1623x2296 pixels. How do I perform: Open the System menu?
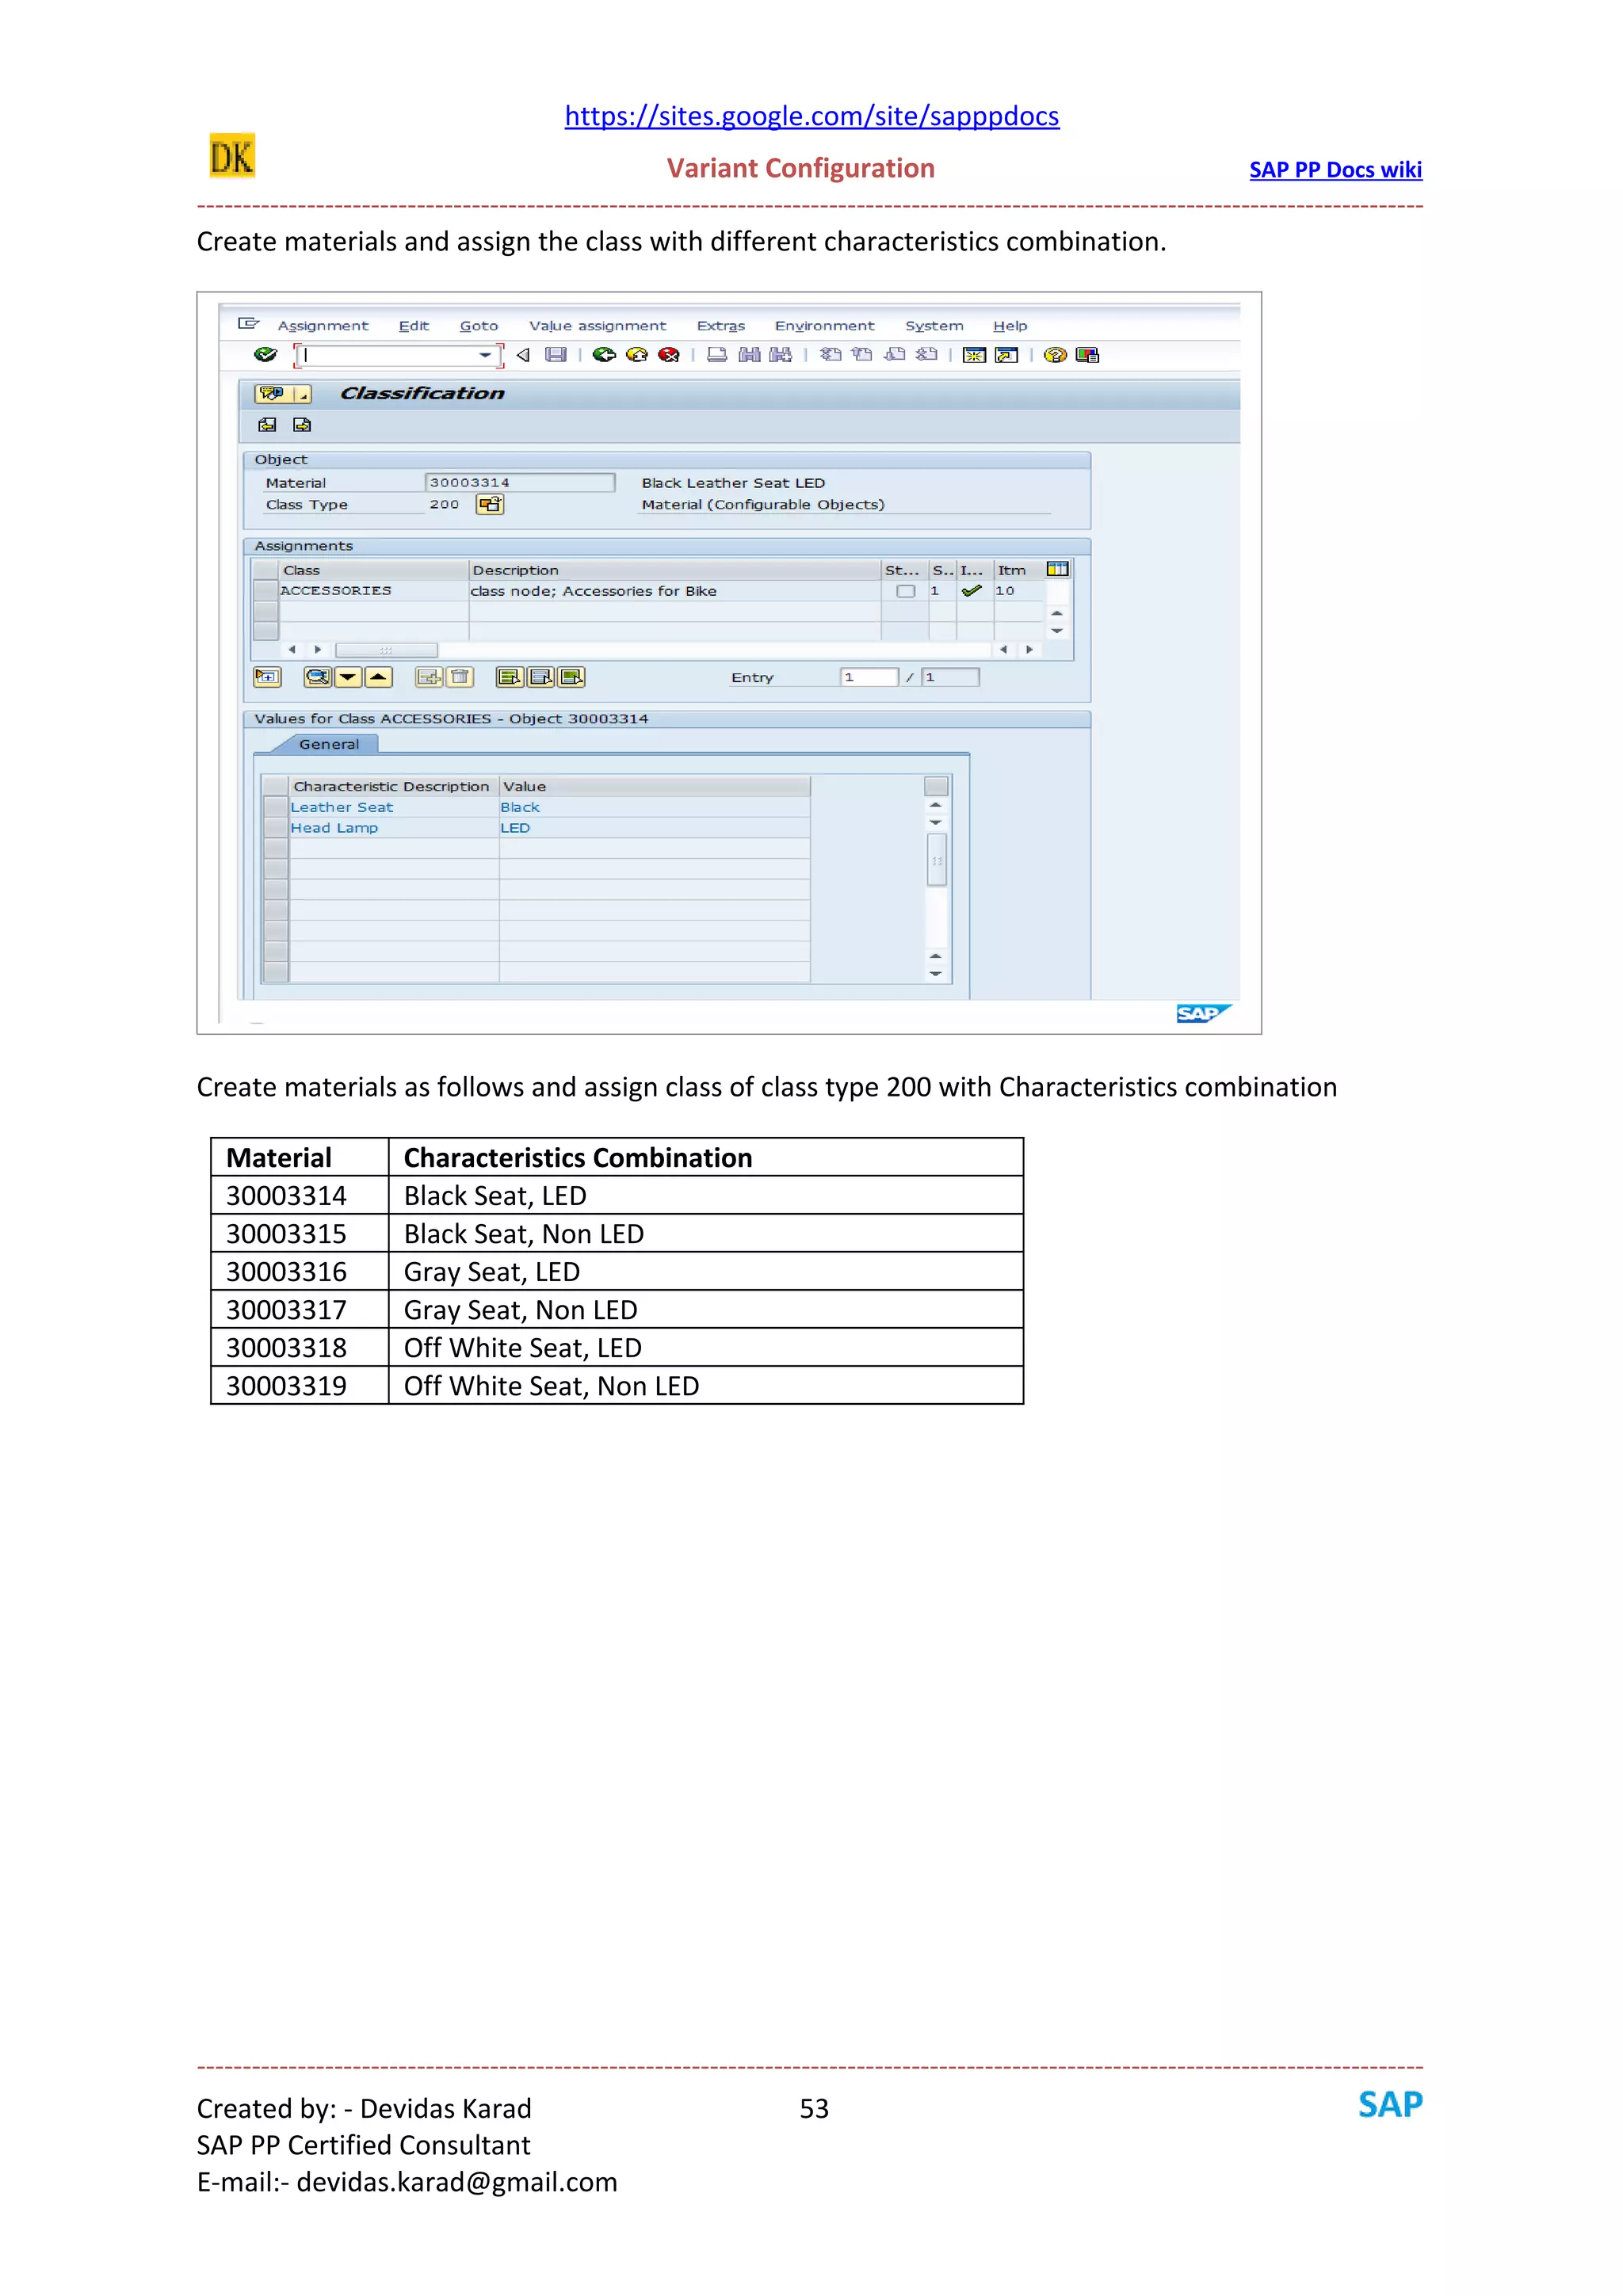(935, 326)
